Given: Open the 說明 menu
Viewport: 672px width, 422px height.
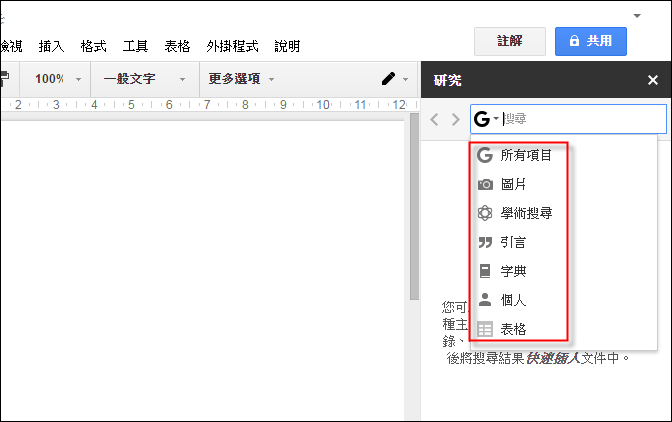Looking at the screenshot, I should coord(287,46).
